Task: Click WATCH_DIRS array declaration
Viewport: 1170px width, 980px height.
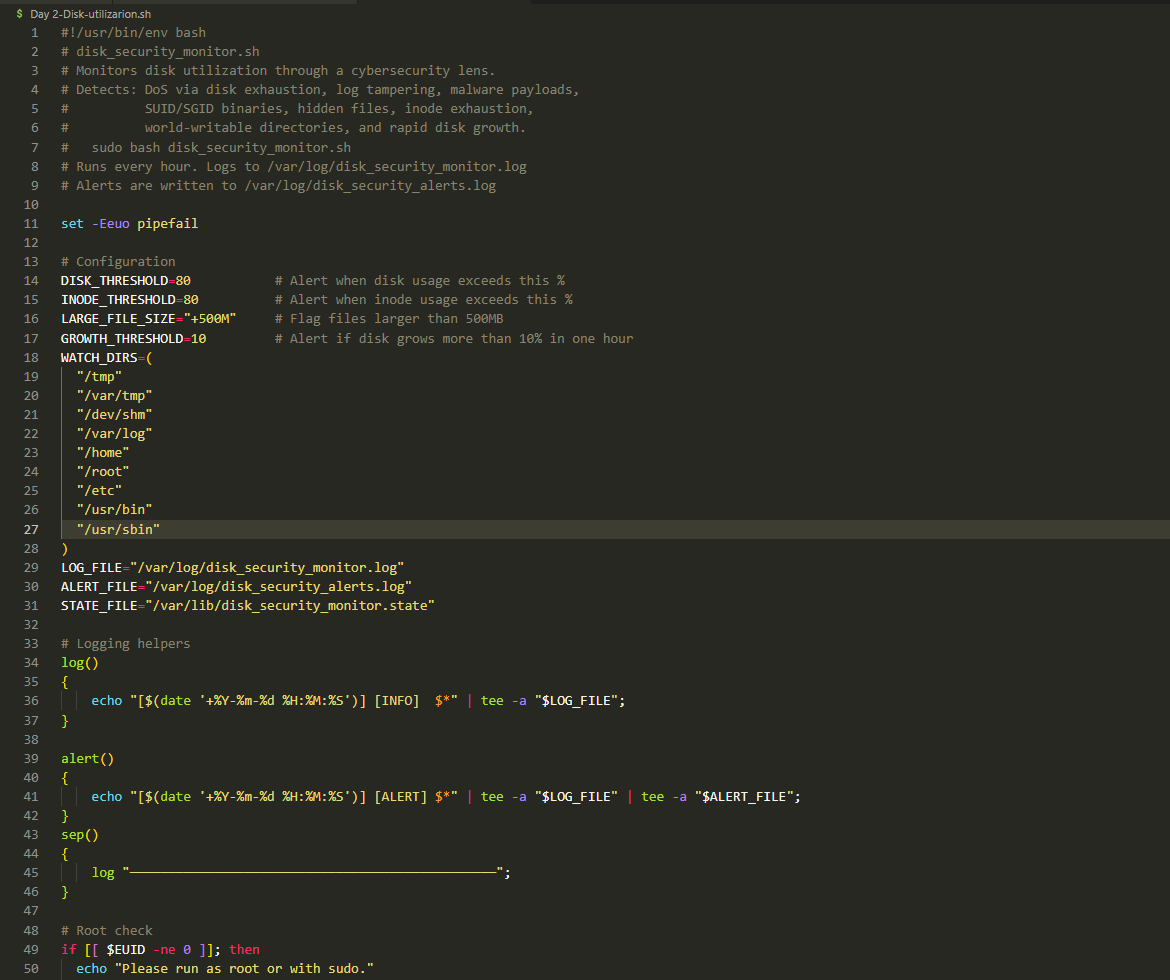Action: click(107, 358)
